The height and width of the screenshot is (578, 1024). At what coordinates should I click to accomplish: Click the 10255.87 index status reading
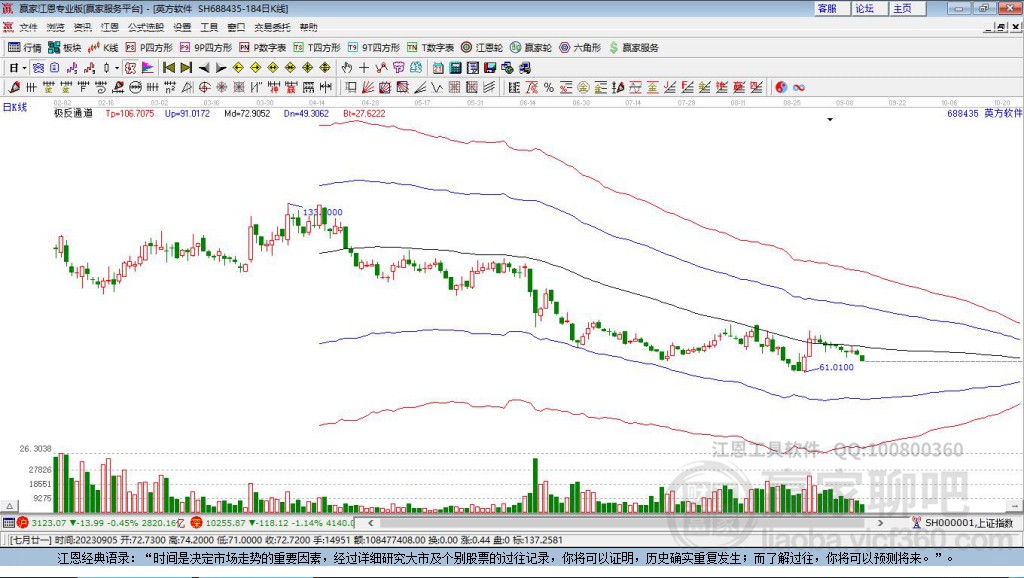(226, 523)
